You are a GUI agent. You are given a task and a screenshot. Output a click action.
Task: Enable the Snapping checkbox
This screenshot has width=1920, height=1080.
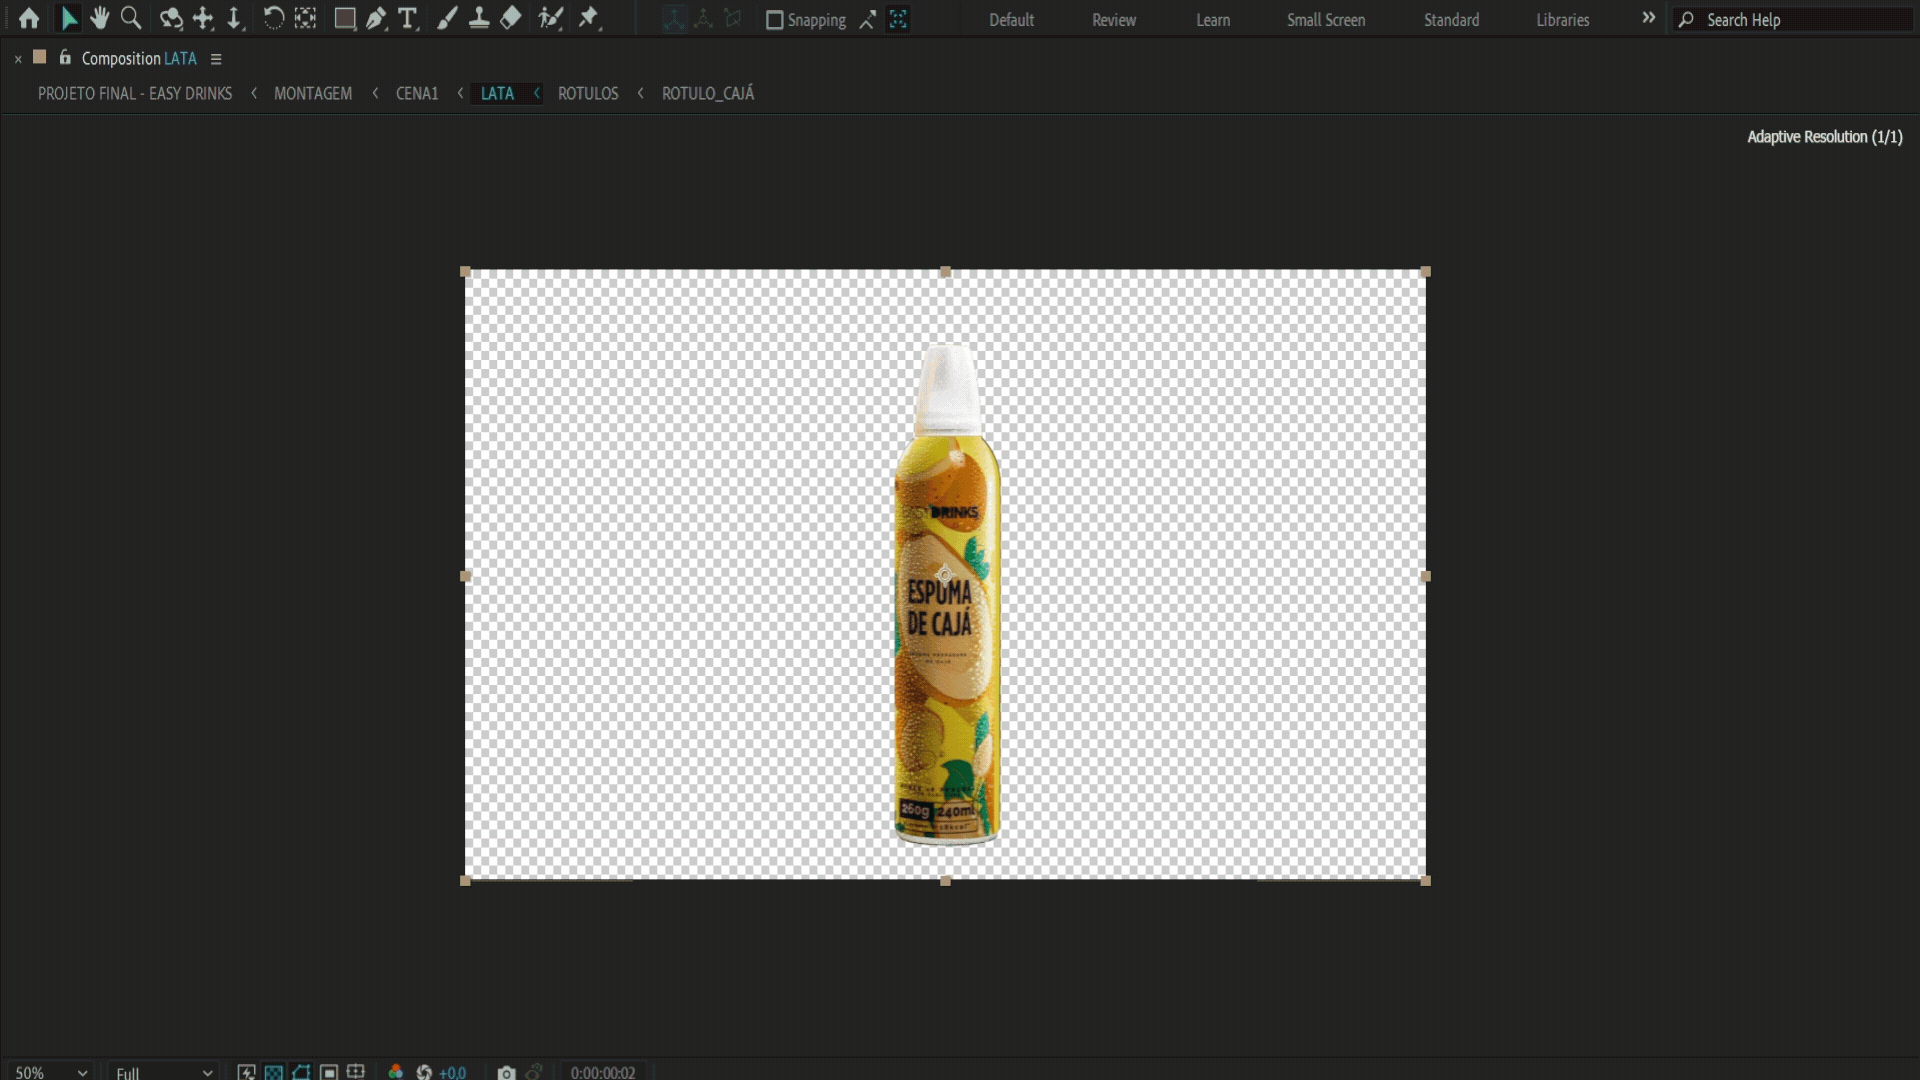tap(774, 20)
